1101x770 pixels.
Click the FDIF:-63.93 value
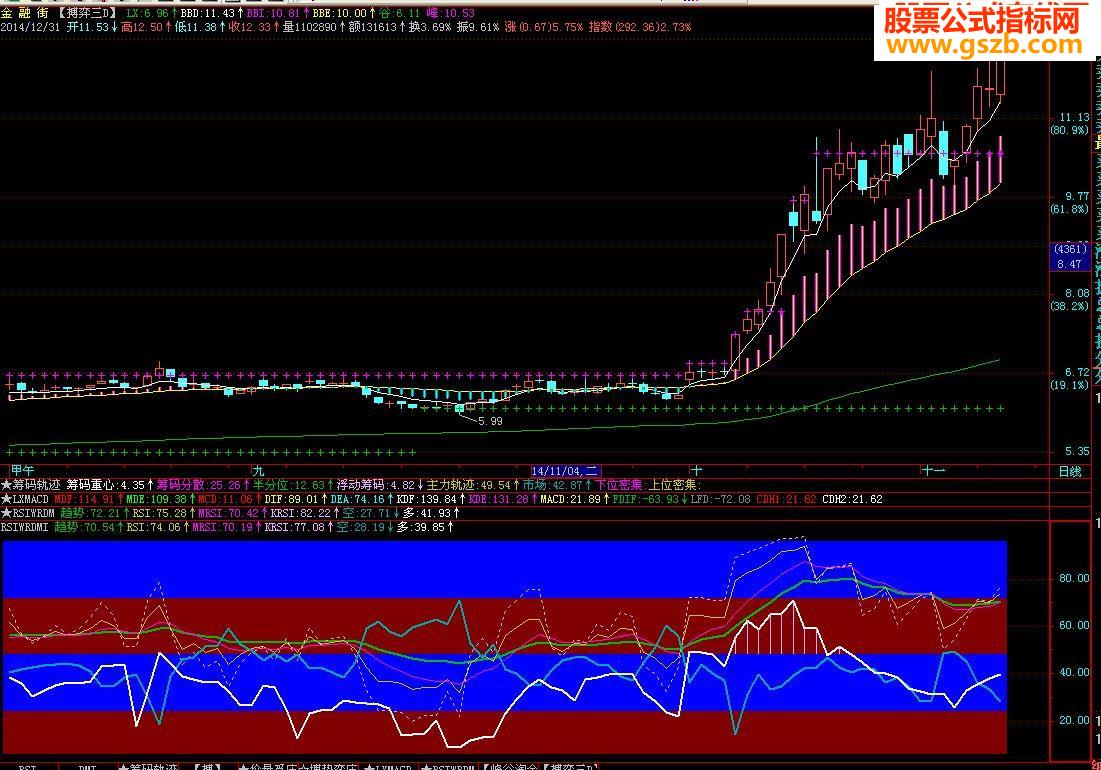click(x=645, y=499)
